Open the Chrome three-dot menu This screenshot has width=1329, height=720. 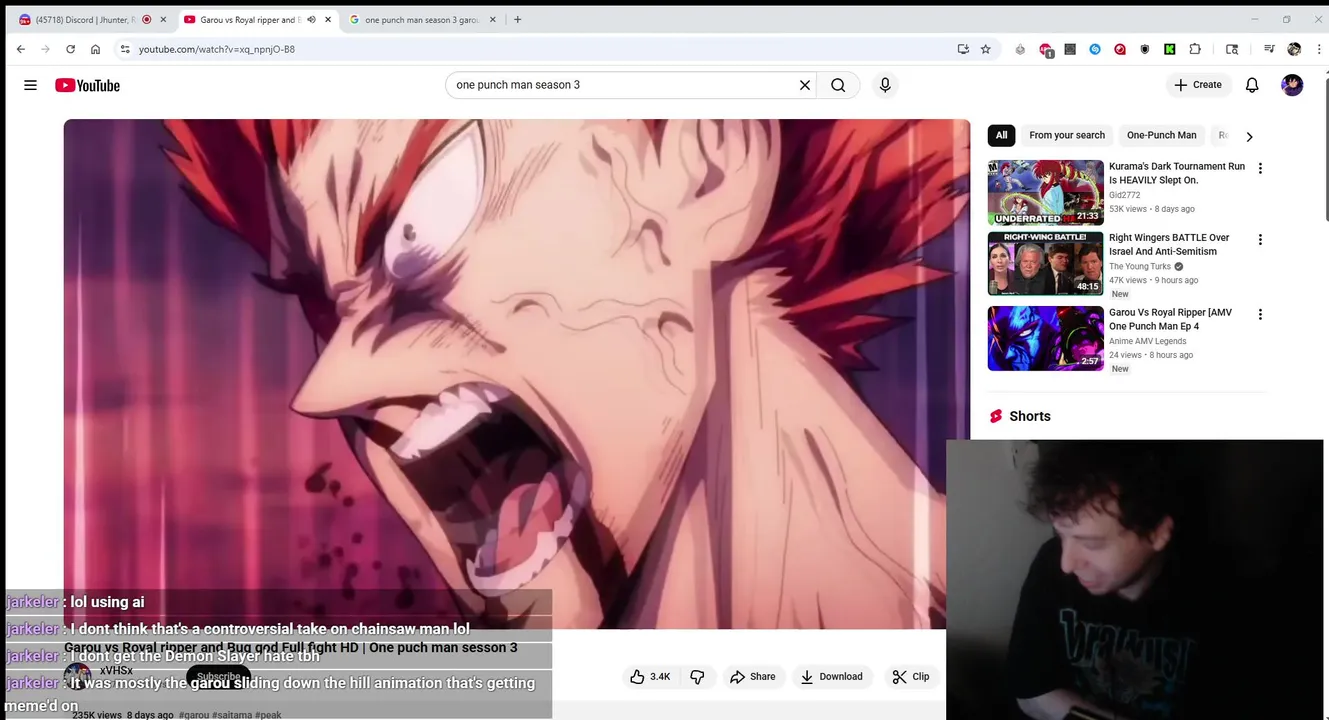[1319, 49]
